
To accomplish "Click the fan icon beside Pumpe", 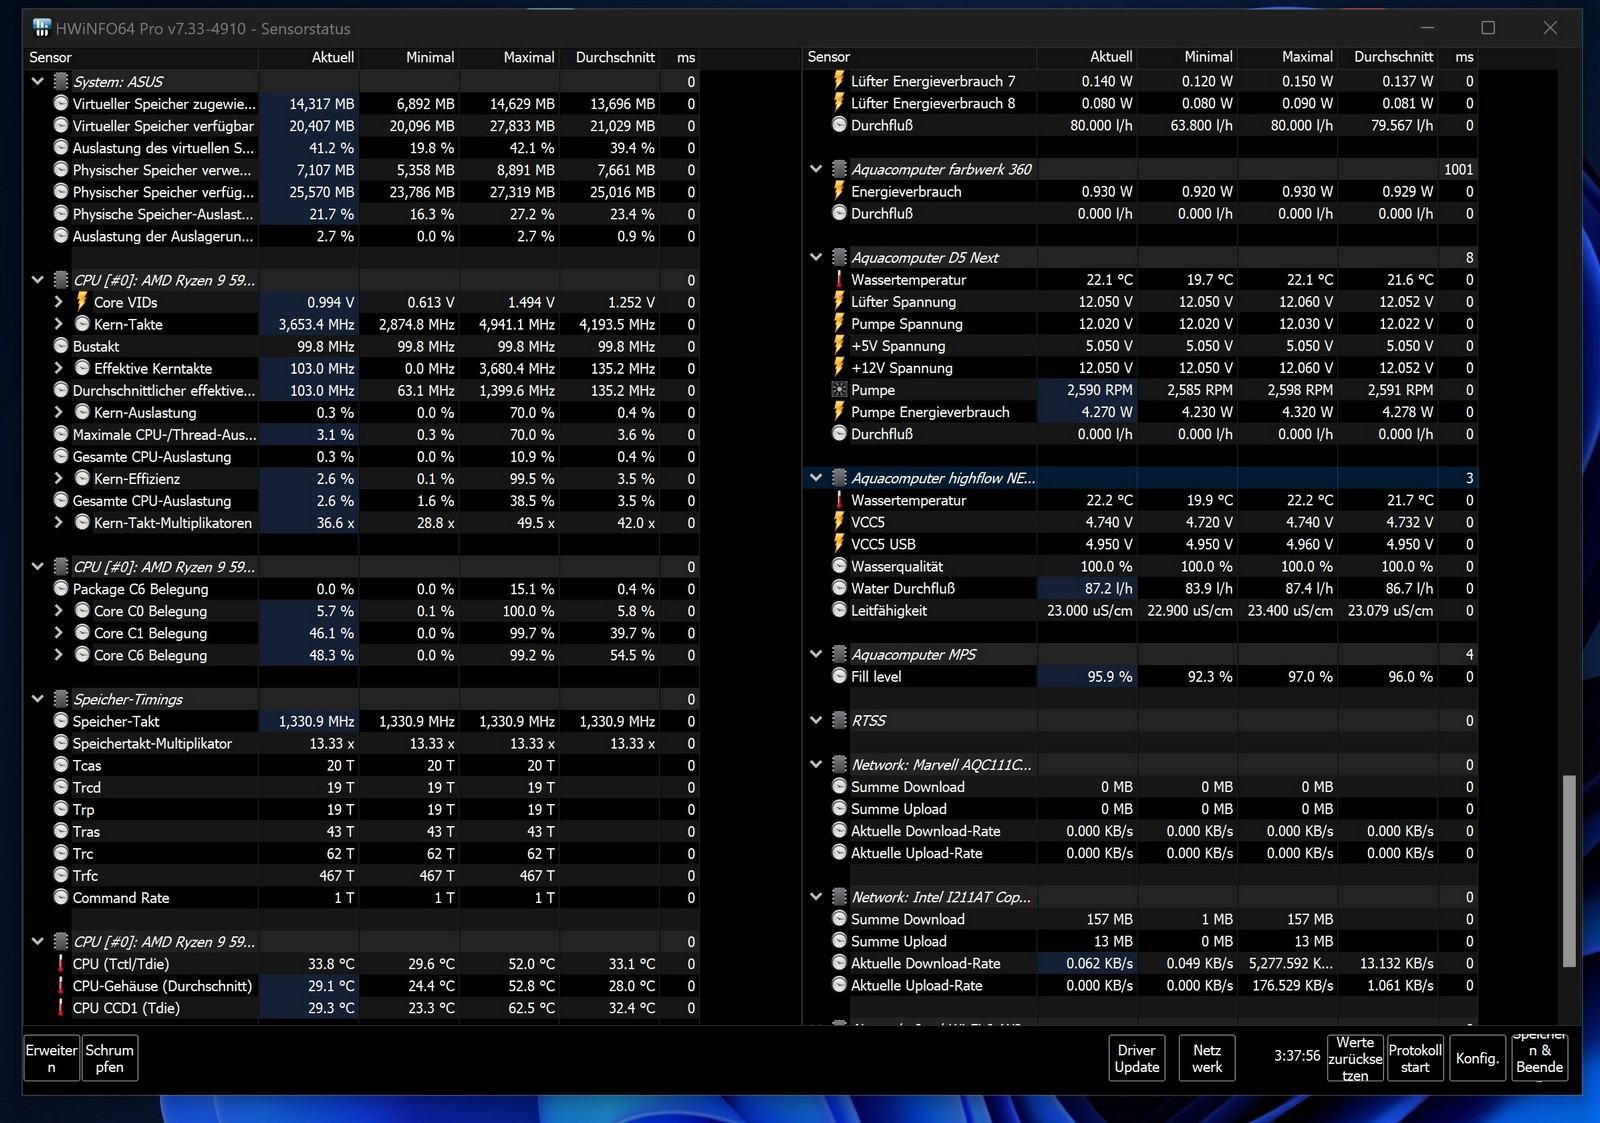I will pos(839,390).
